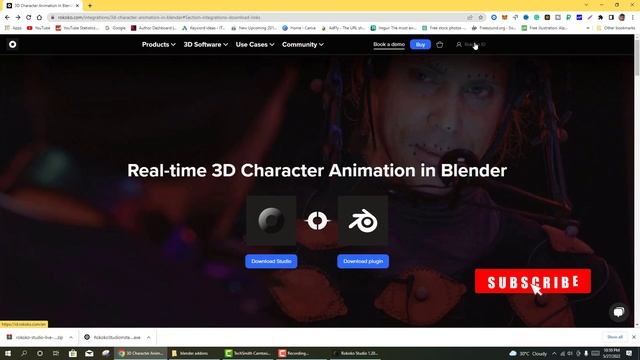The height and width of the screenshot is (360, 640).
Task: Switch to Chrome 3D Character Animation window
Action: (140, 353)
